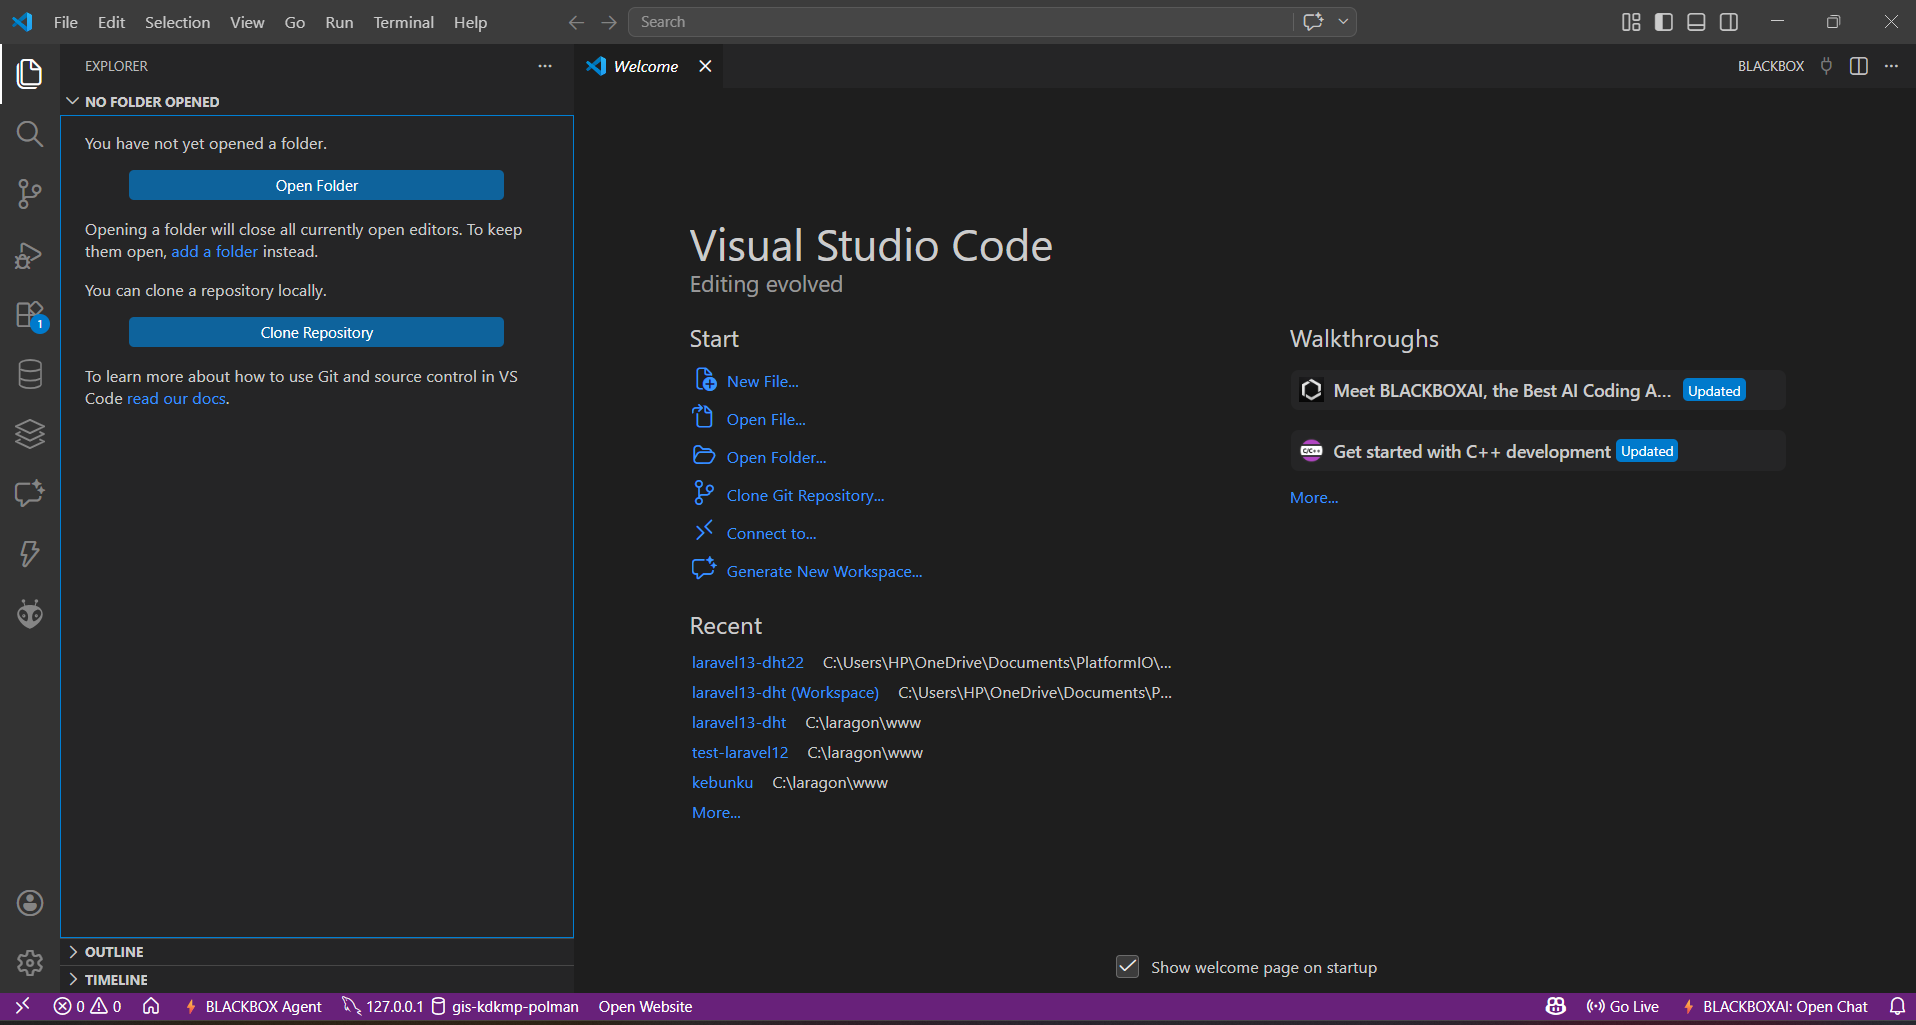Open the Database view icon

pyautogui.click(x=30, y=374)
